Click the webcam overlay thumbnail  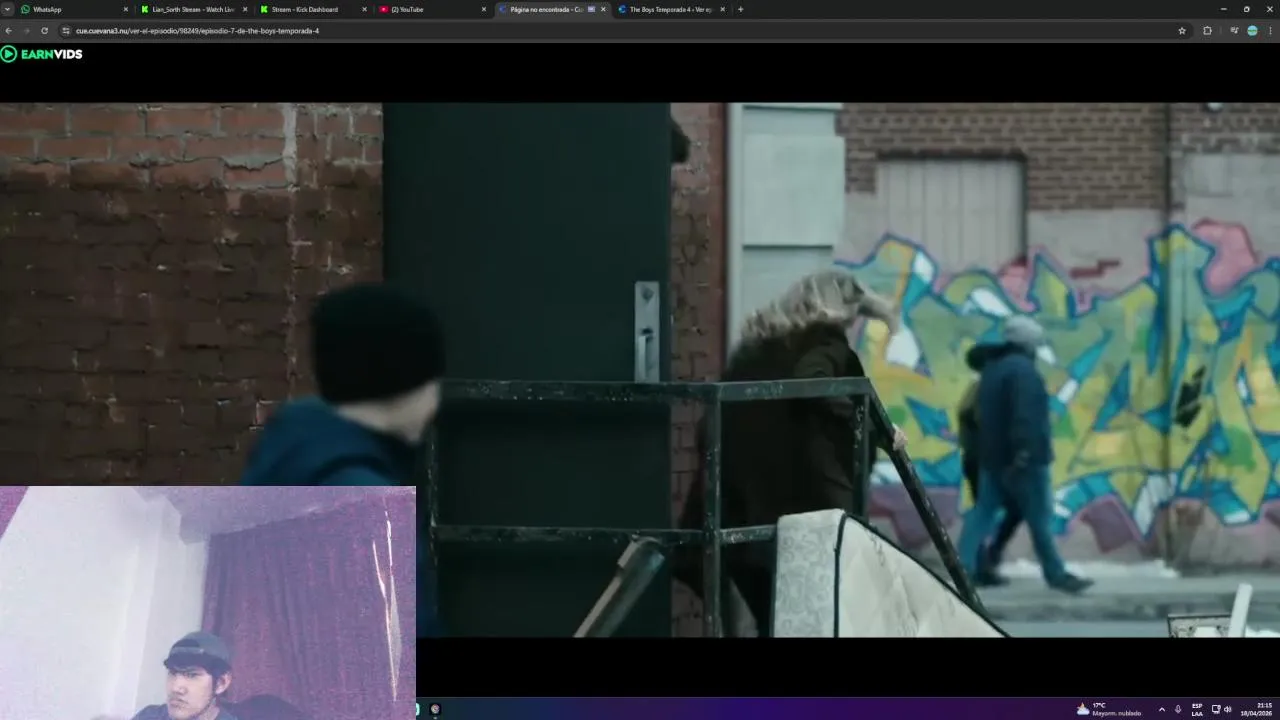208,603
